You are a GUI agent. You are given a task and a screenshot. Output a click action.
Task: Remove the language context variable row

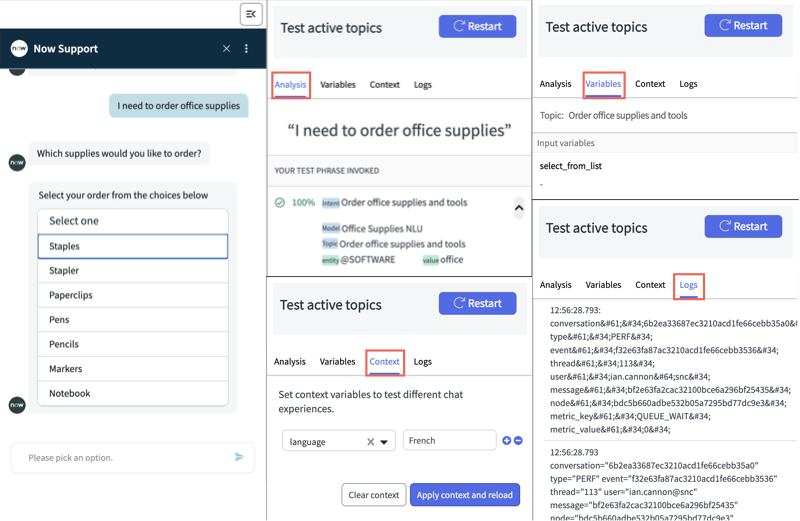pyautogui.click(x=518, y=440)
